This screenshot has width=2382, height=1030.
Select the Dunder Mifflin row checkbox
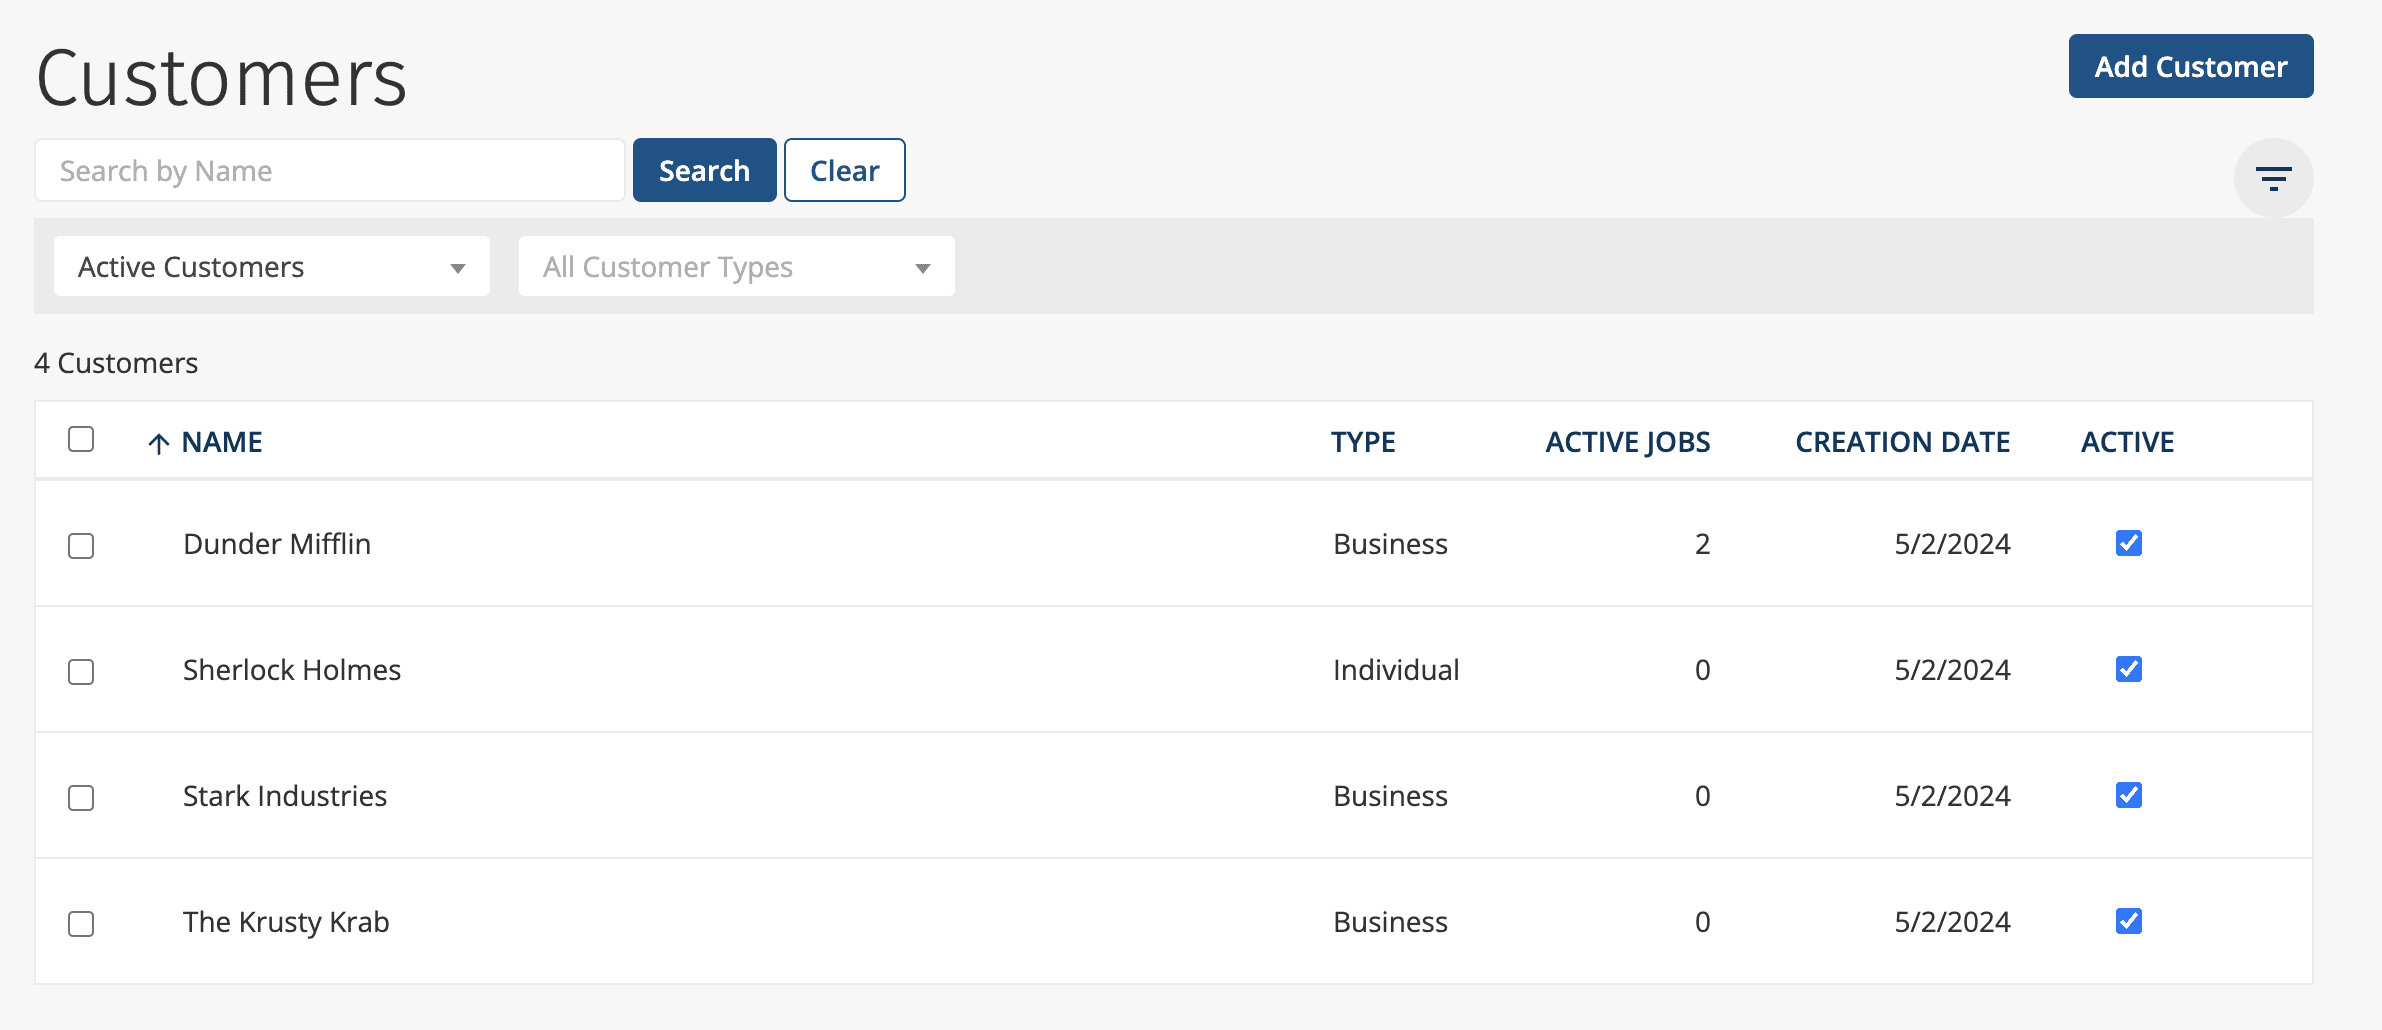click(x=81, y=545)
